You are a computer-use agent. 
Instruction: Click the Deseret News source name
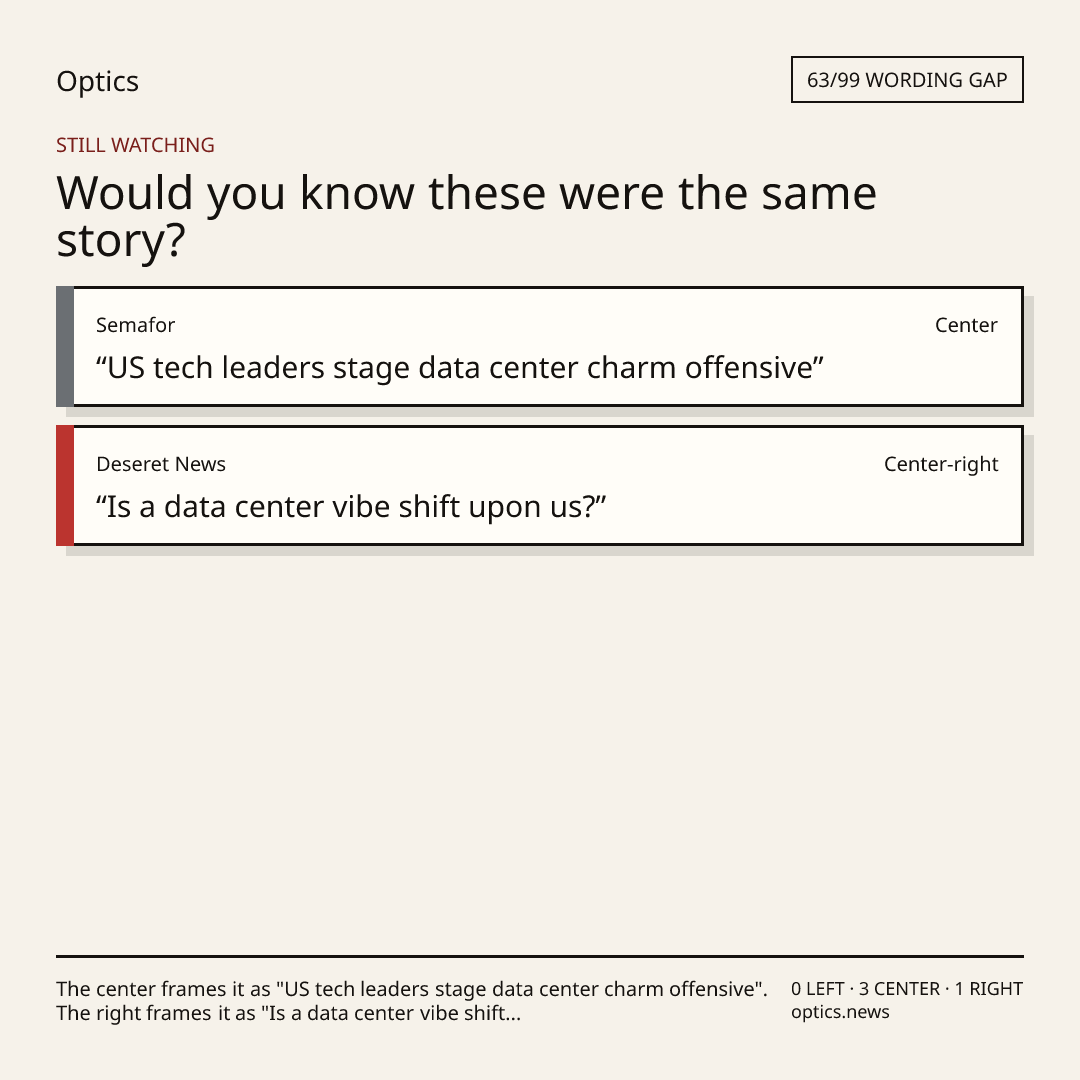(161, 464)
